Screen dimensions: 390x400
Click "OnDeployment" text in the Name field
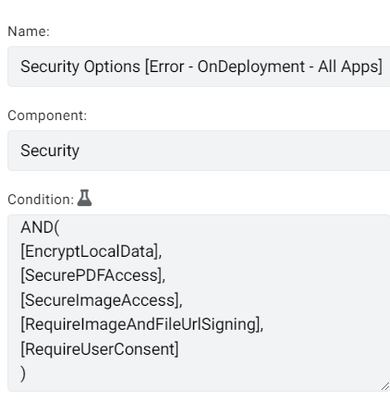251,67
